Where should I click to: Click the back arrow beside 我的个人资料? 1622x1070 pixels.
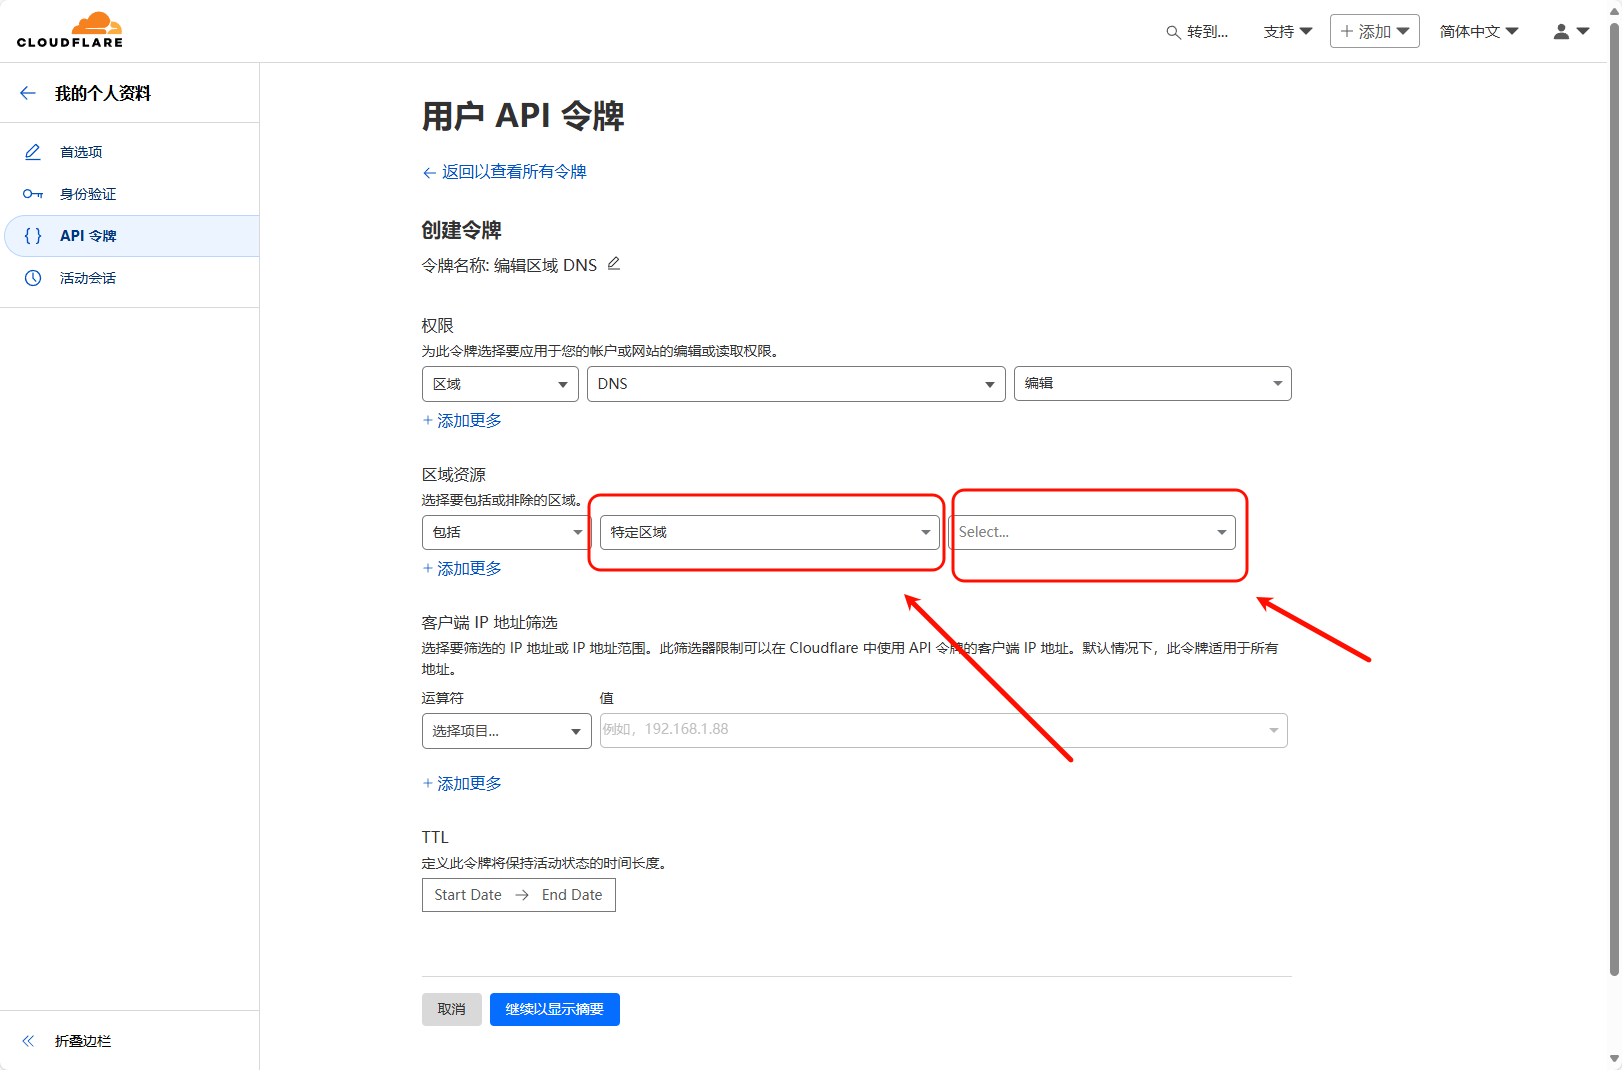pyautogui.click(x=28, y=93)
